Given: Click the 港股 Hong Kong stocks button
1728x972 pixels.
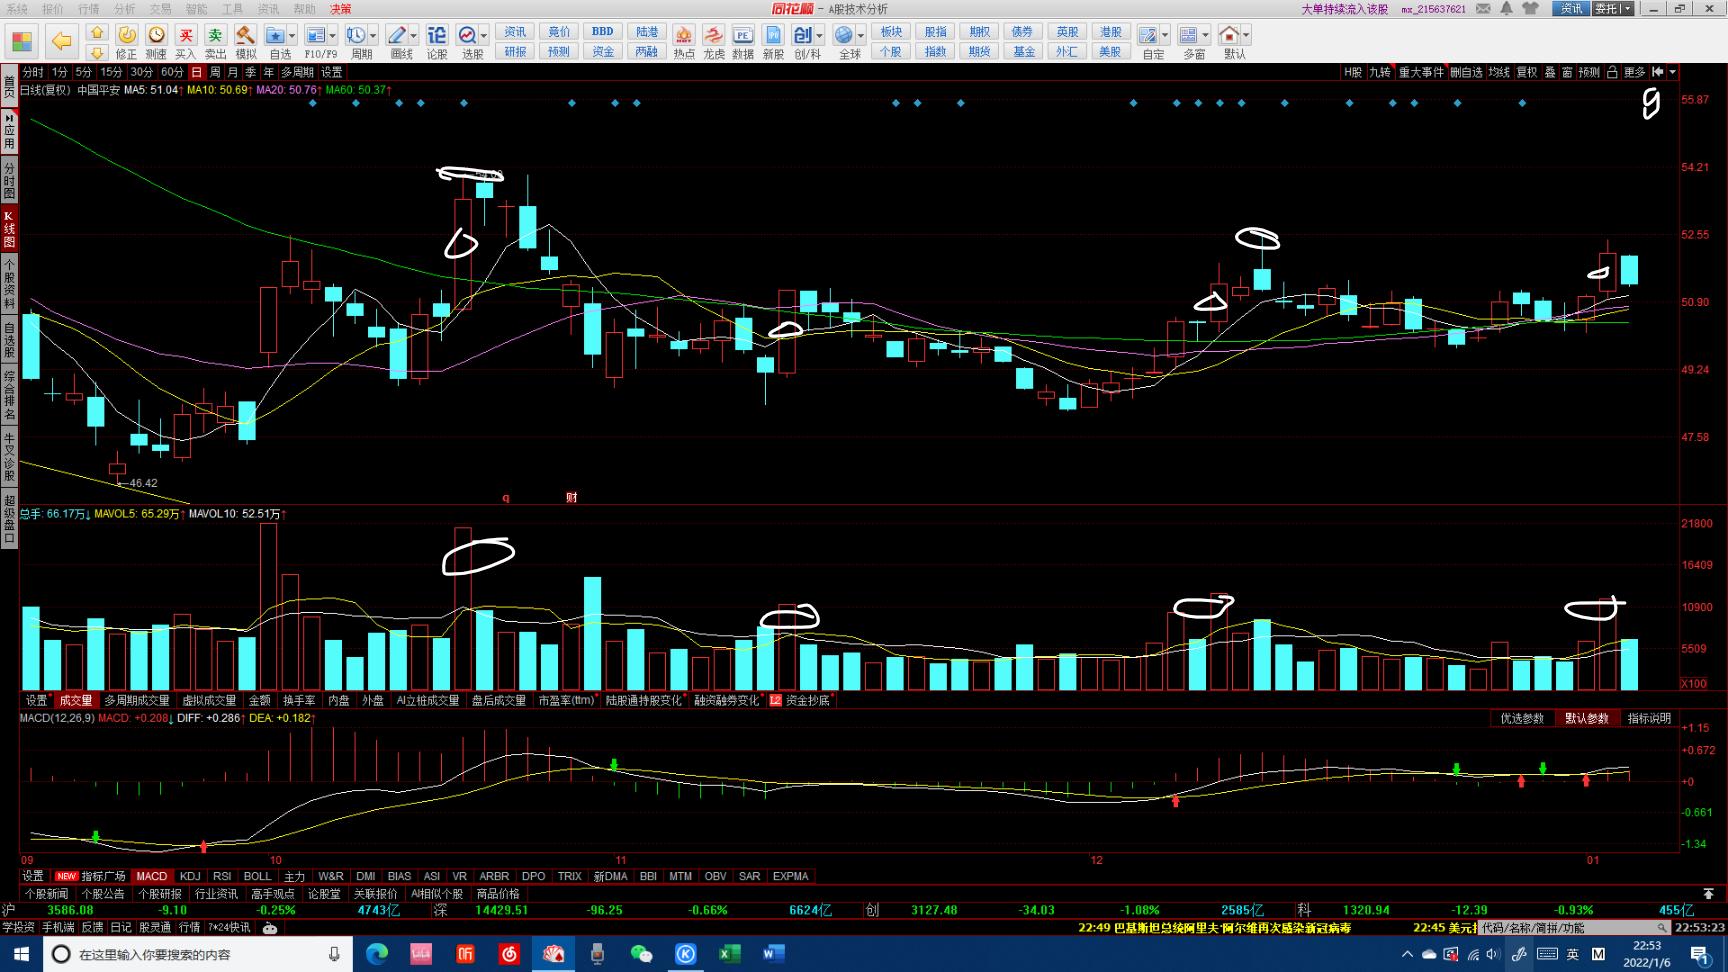Looking at the screenshot, I should tap(1110, 32).
